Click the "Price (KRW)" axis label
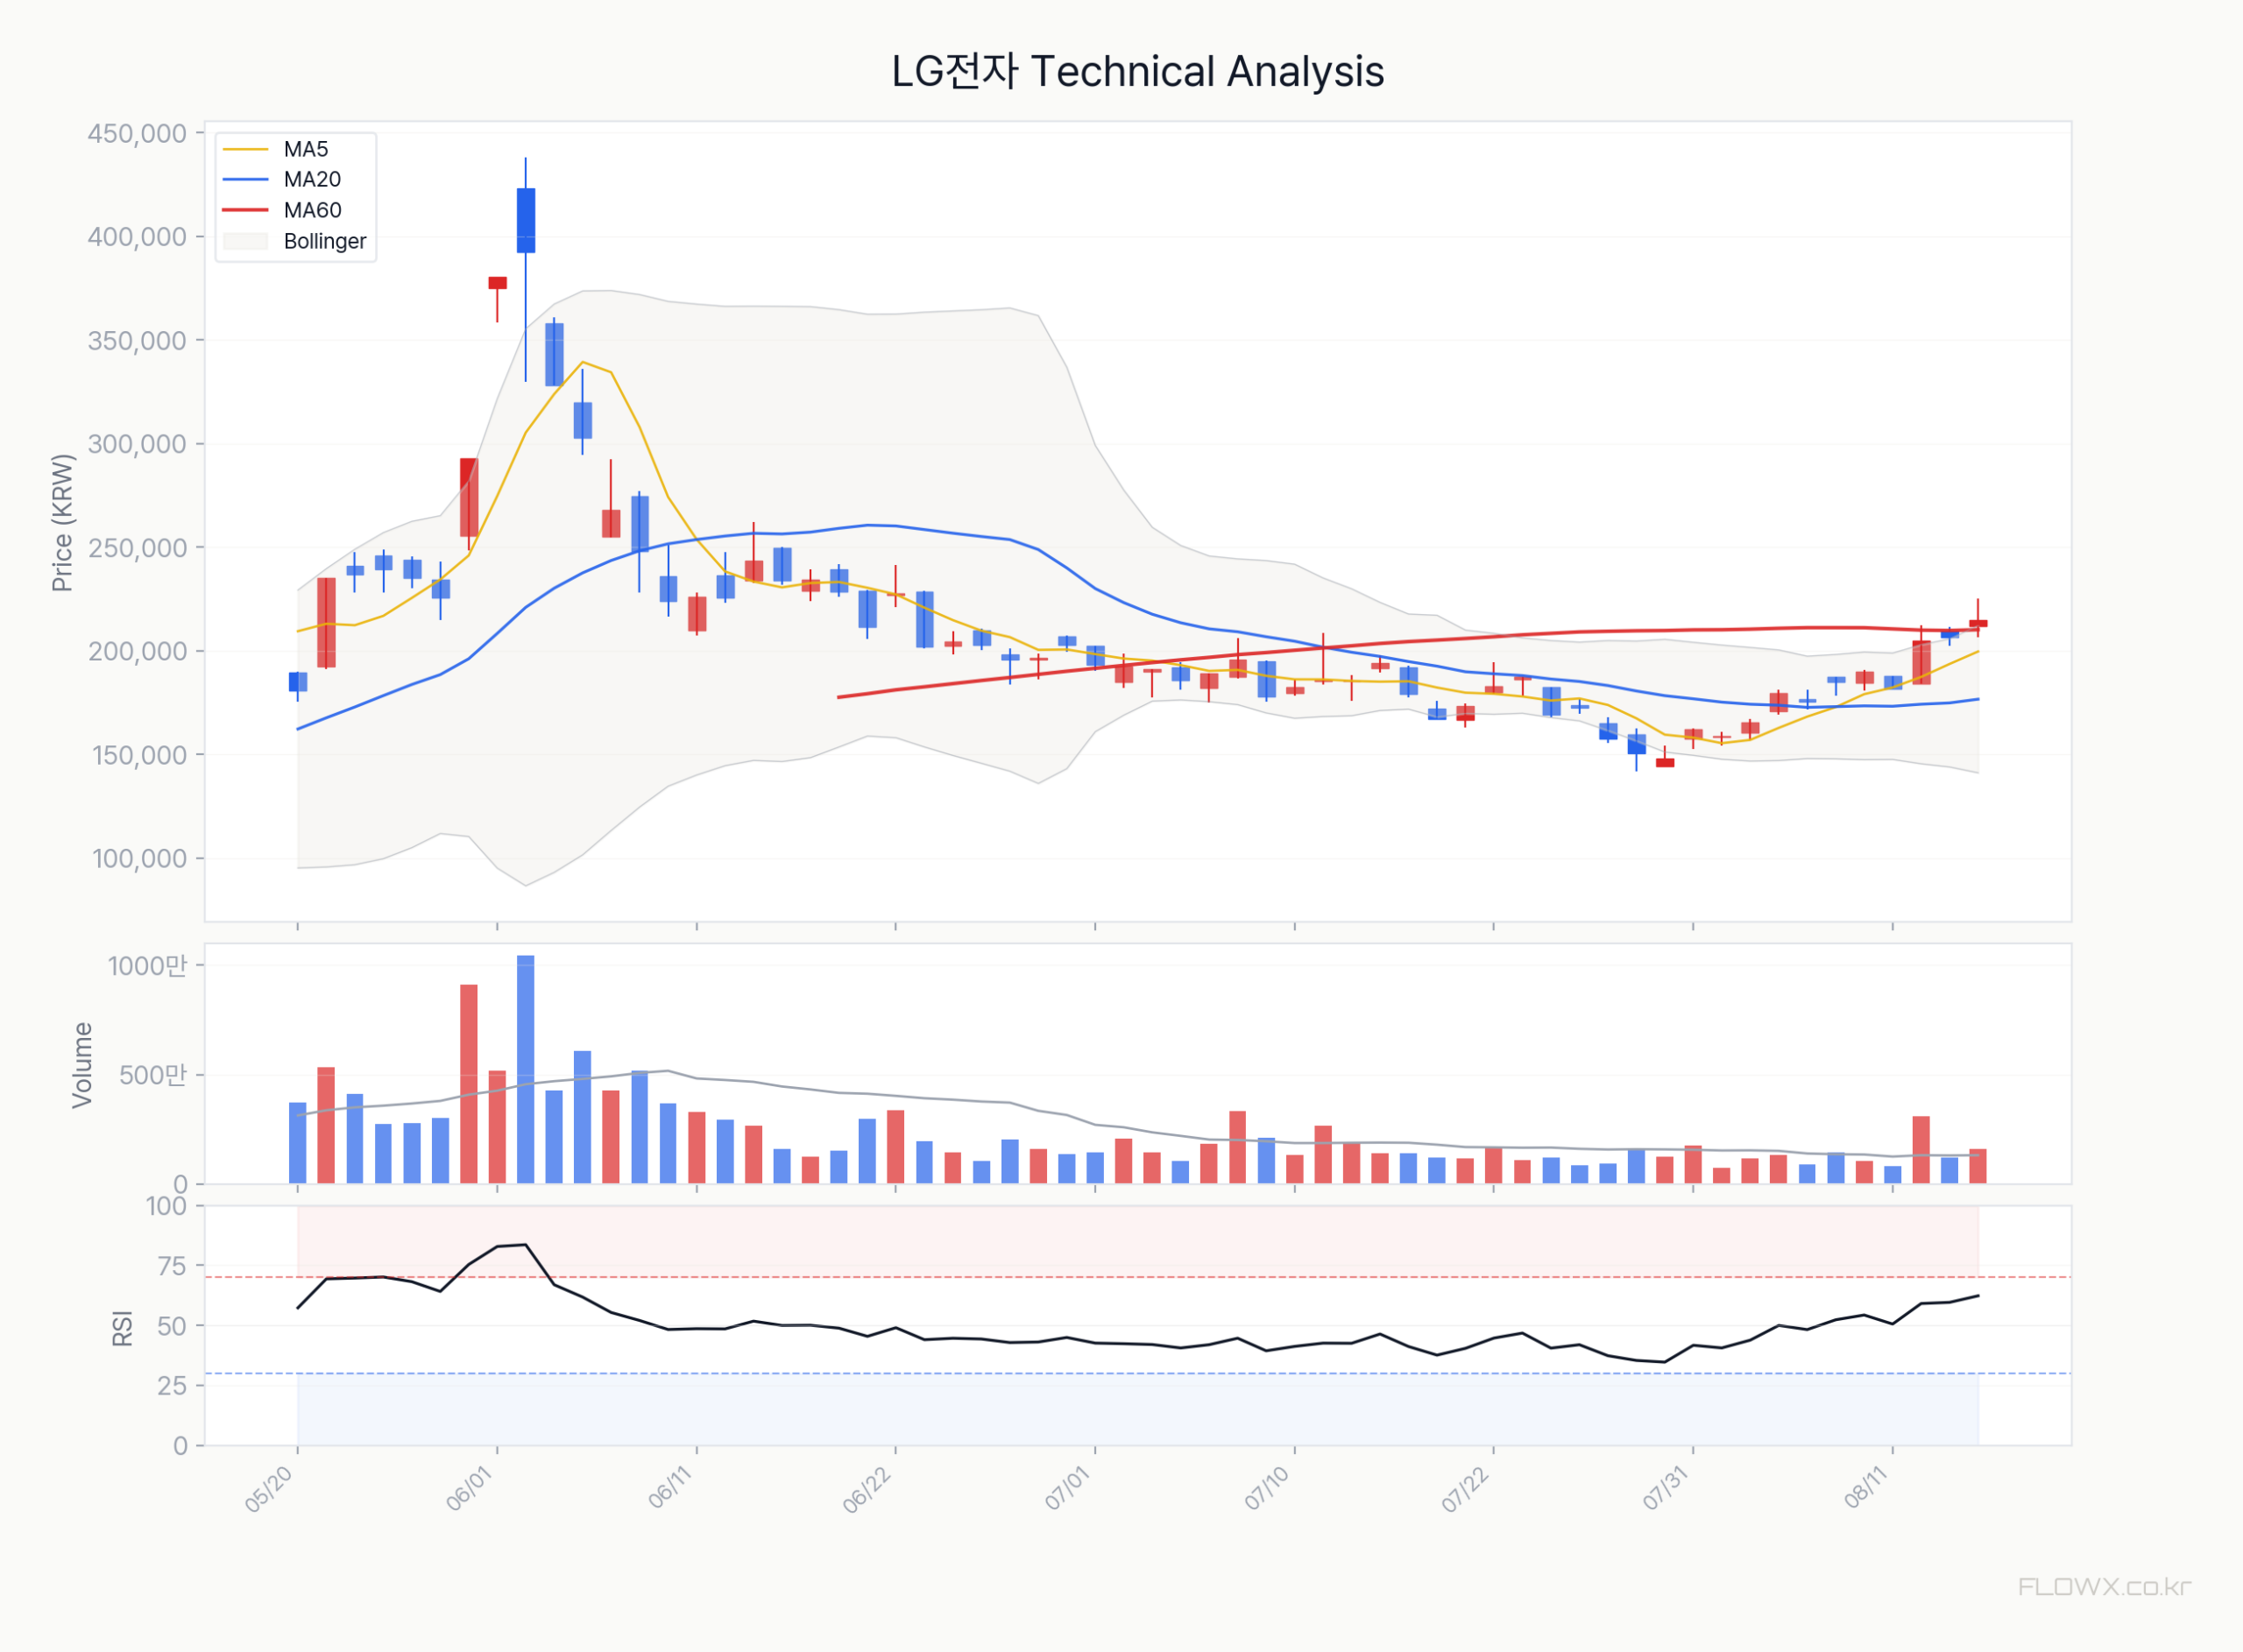Image resolution: width=2243 pixels, height=1652 pixels. click(x=62, y=523)
